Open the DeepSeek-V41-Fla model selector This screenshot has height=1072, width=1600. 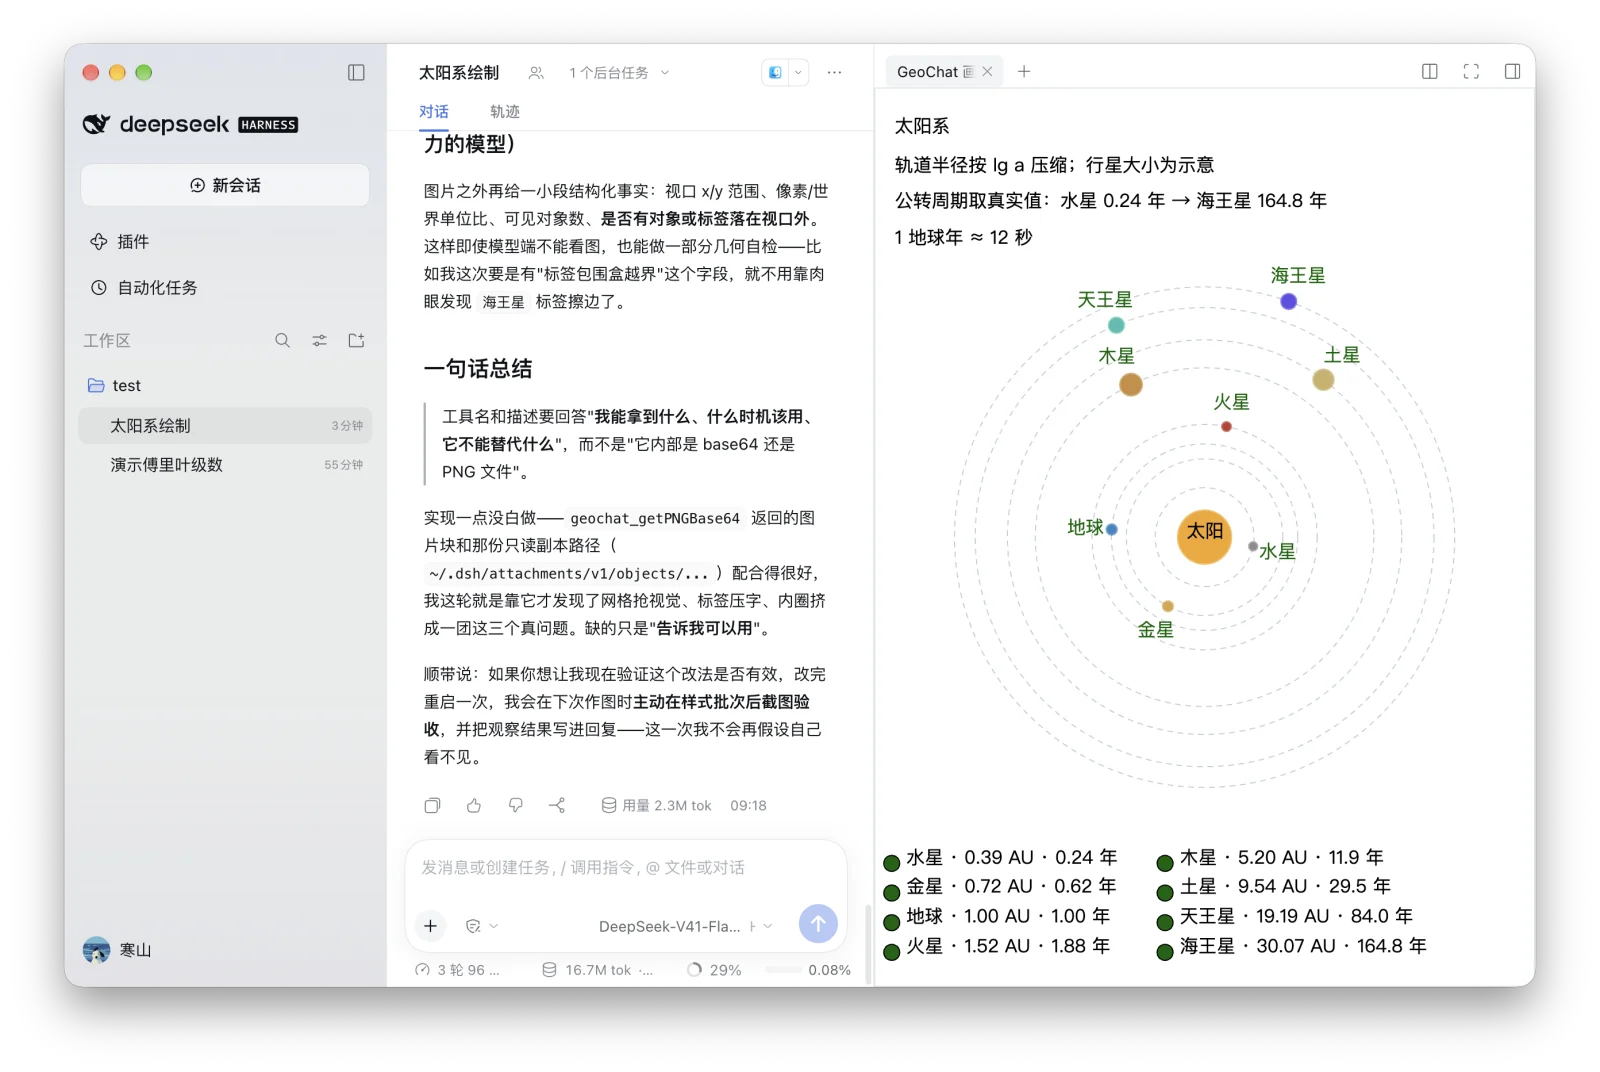point(685,926)
